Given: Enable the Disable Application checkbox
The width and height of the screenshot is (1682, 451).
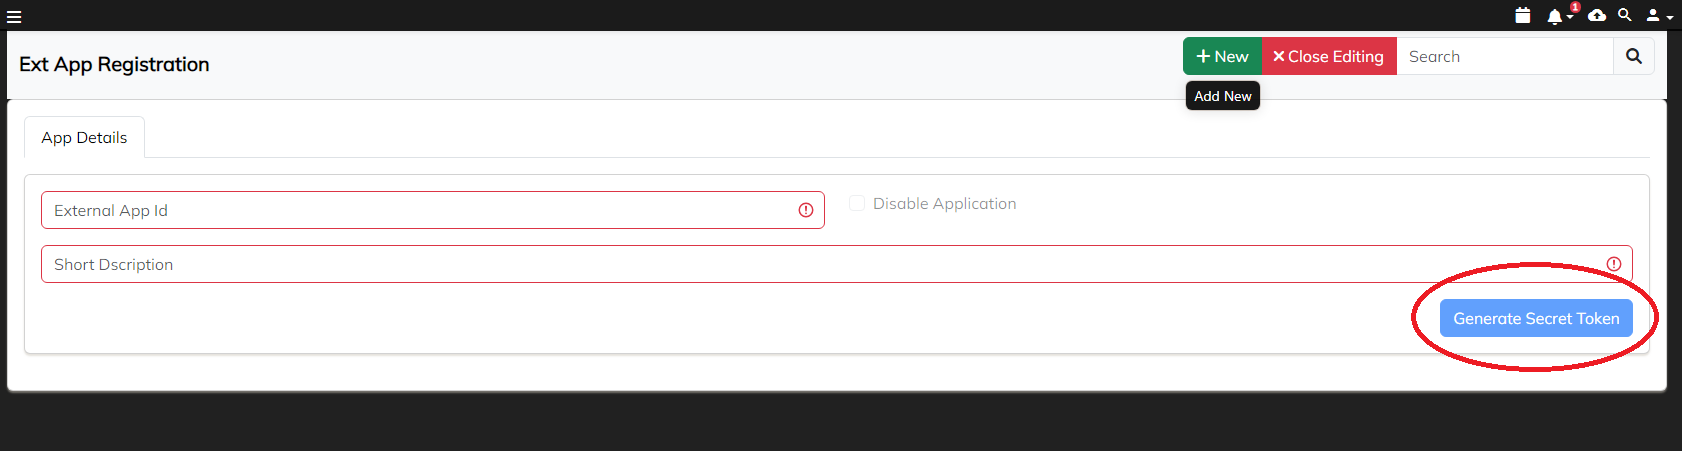Looking at the screenshot, I should point(857,203).
